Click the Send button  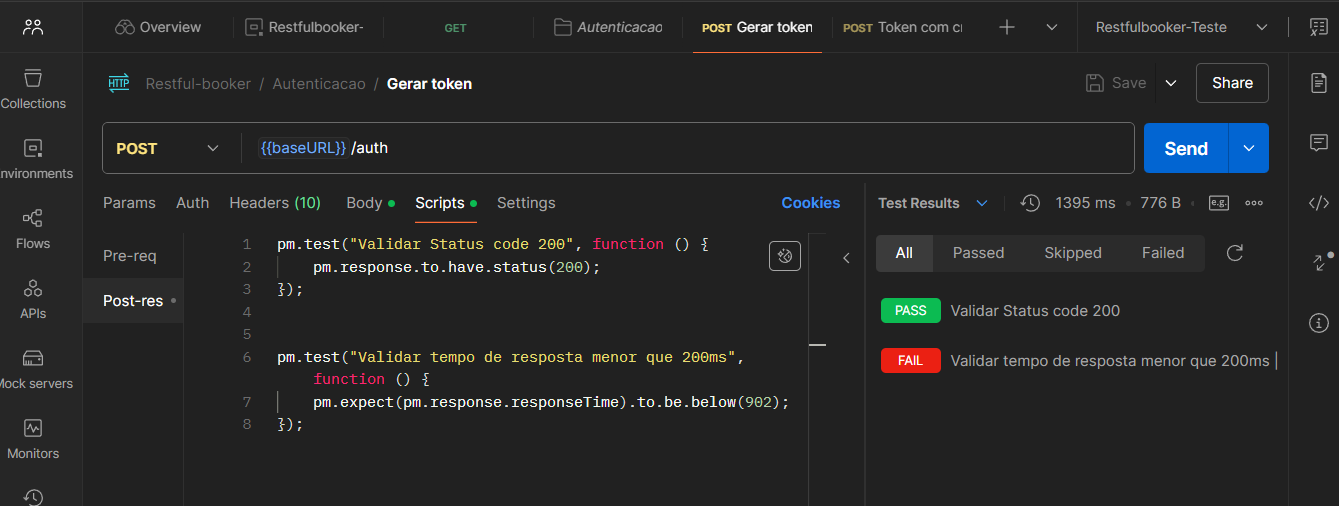point(1186,149)
